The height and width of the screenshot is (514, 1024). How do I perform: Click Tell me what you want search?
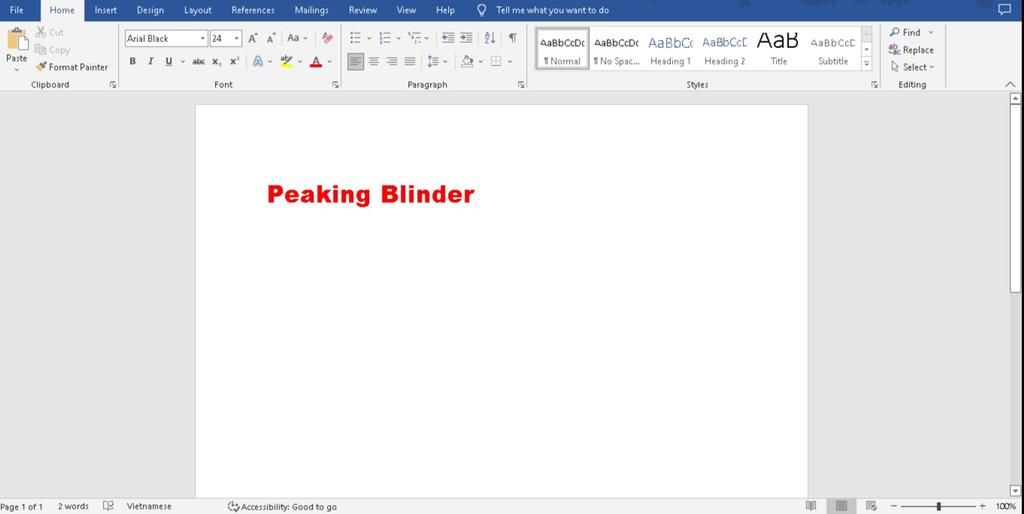click(552, 10)
